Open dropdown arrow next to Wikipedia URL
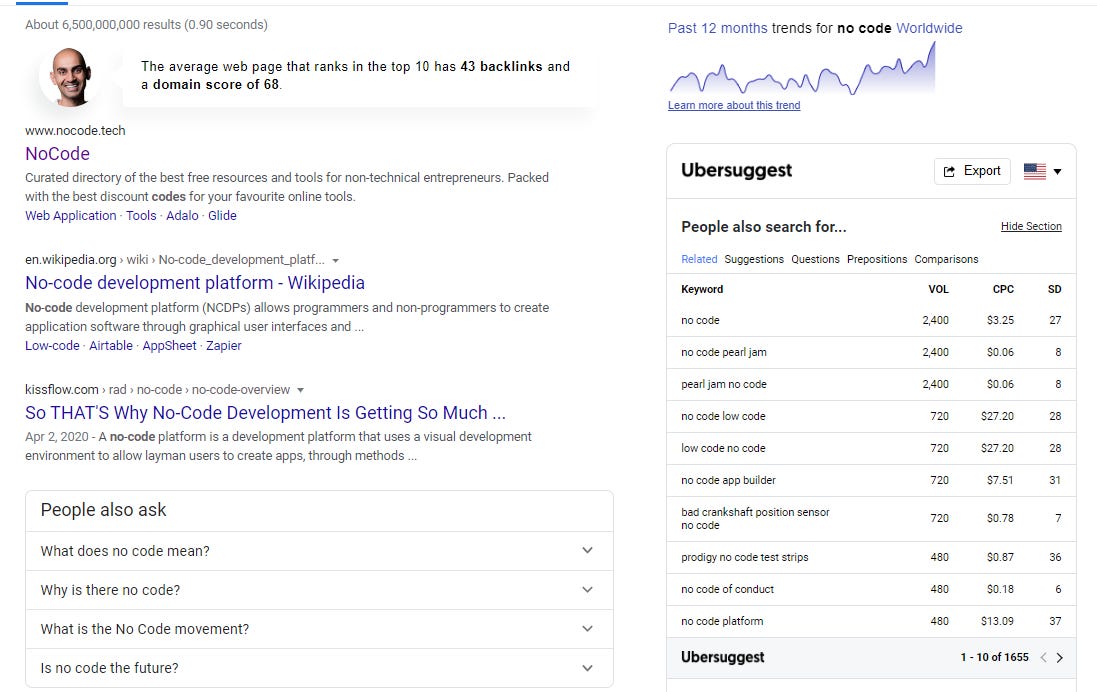Screen dimensions: 1097x692 [336, 260]
